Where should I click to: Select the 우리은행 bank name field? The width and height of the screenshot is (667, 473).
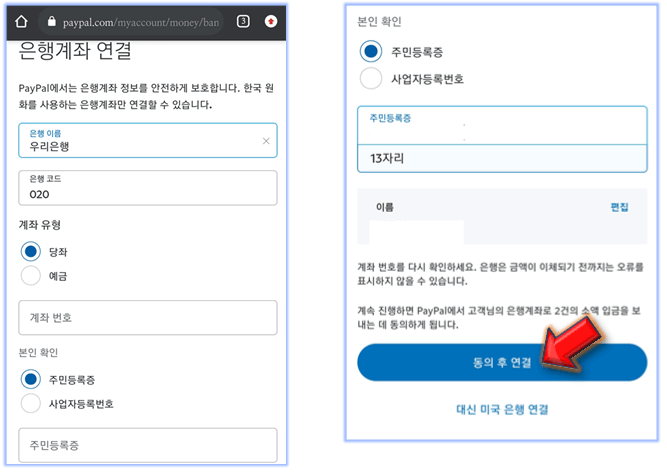point(148,140)
